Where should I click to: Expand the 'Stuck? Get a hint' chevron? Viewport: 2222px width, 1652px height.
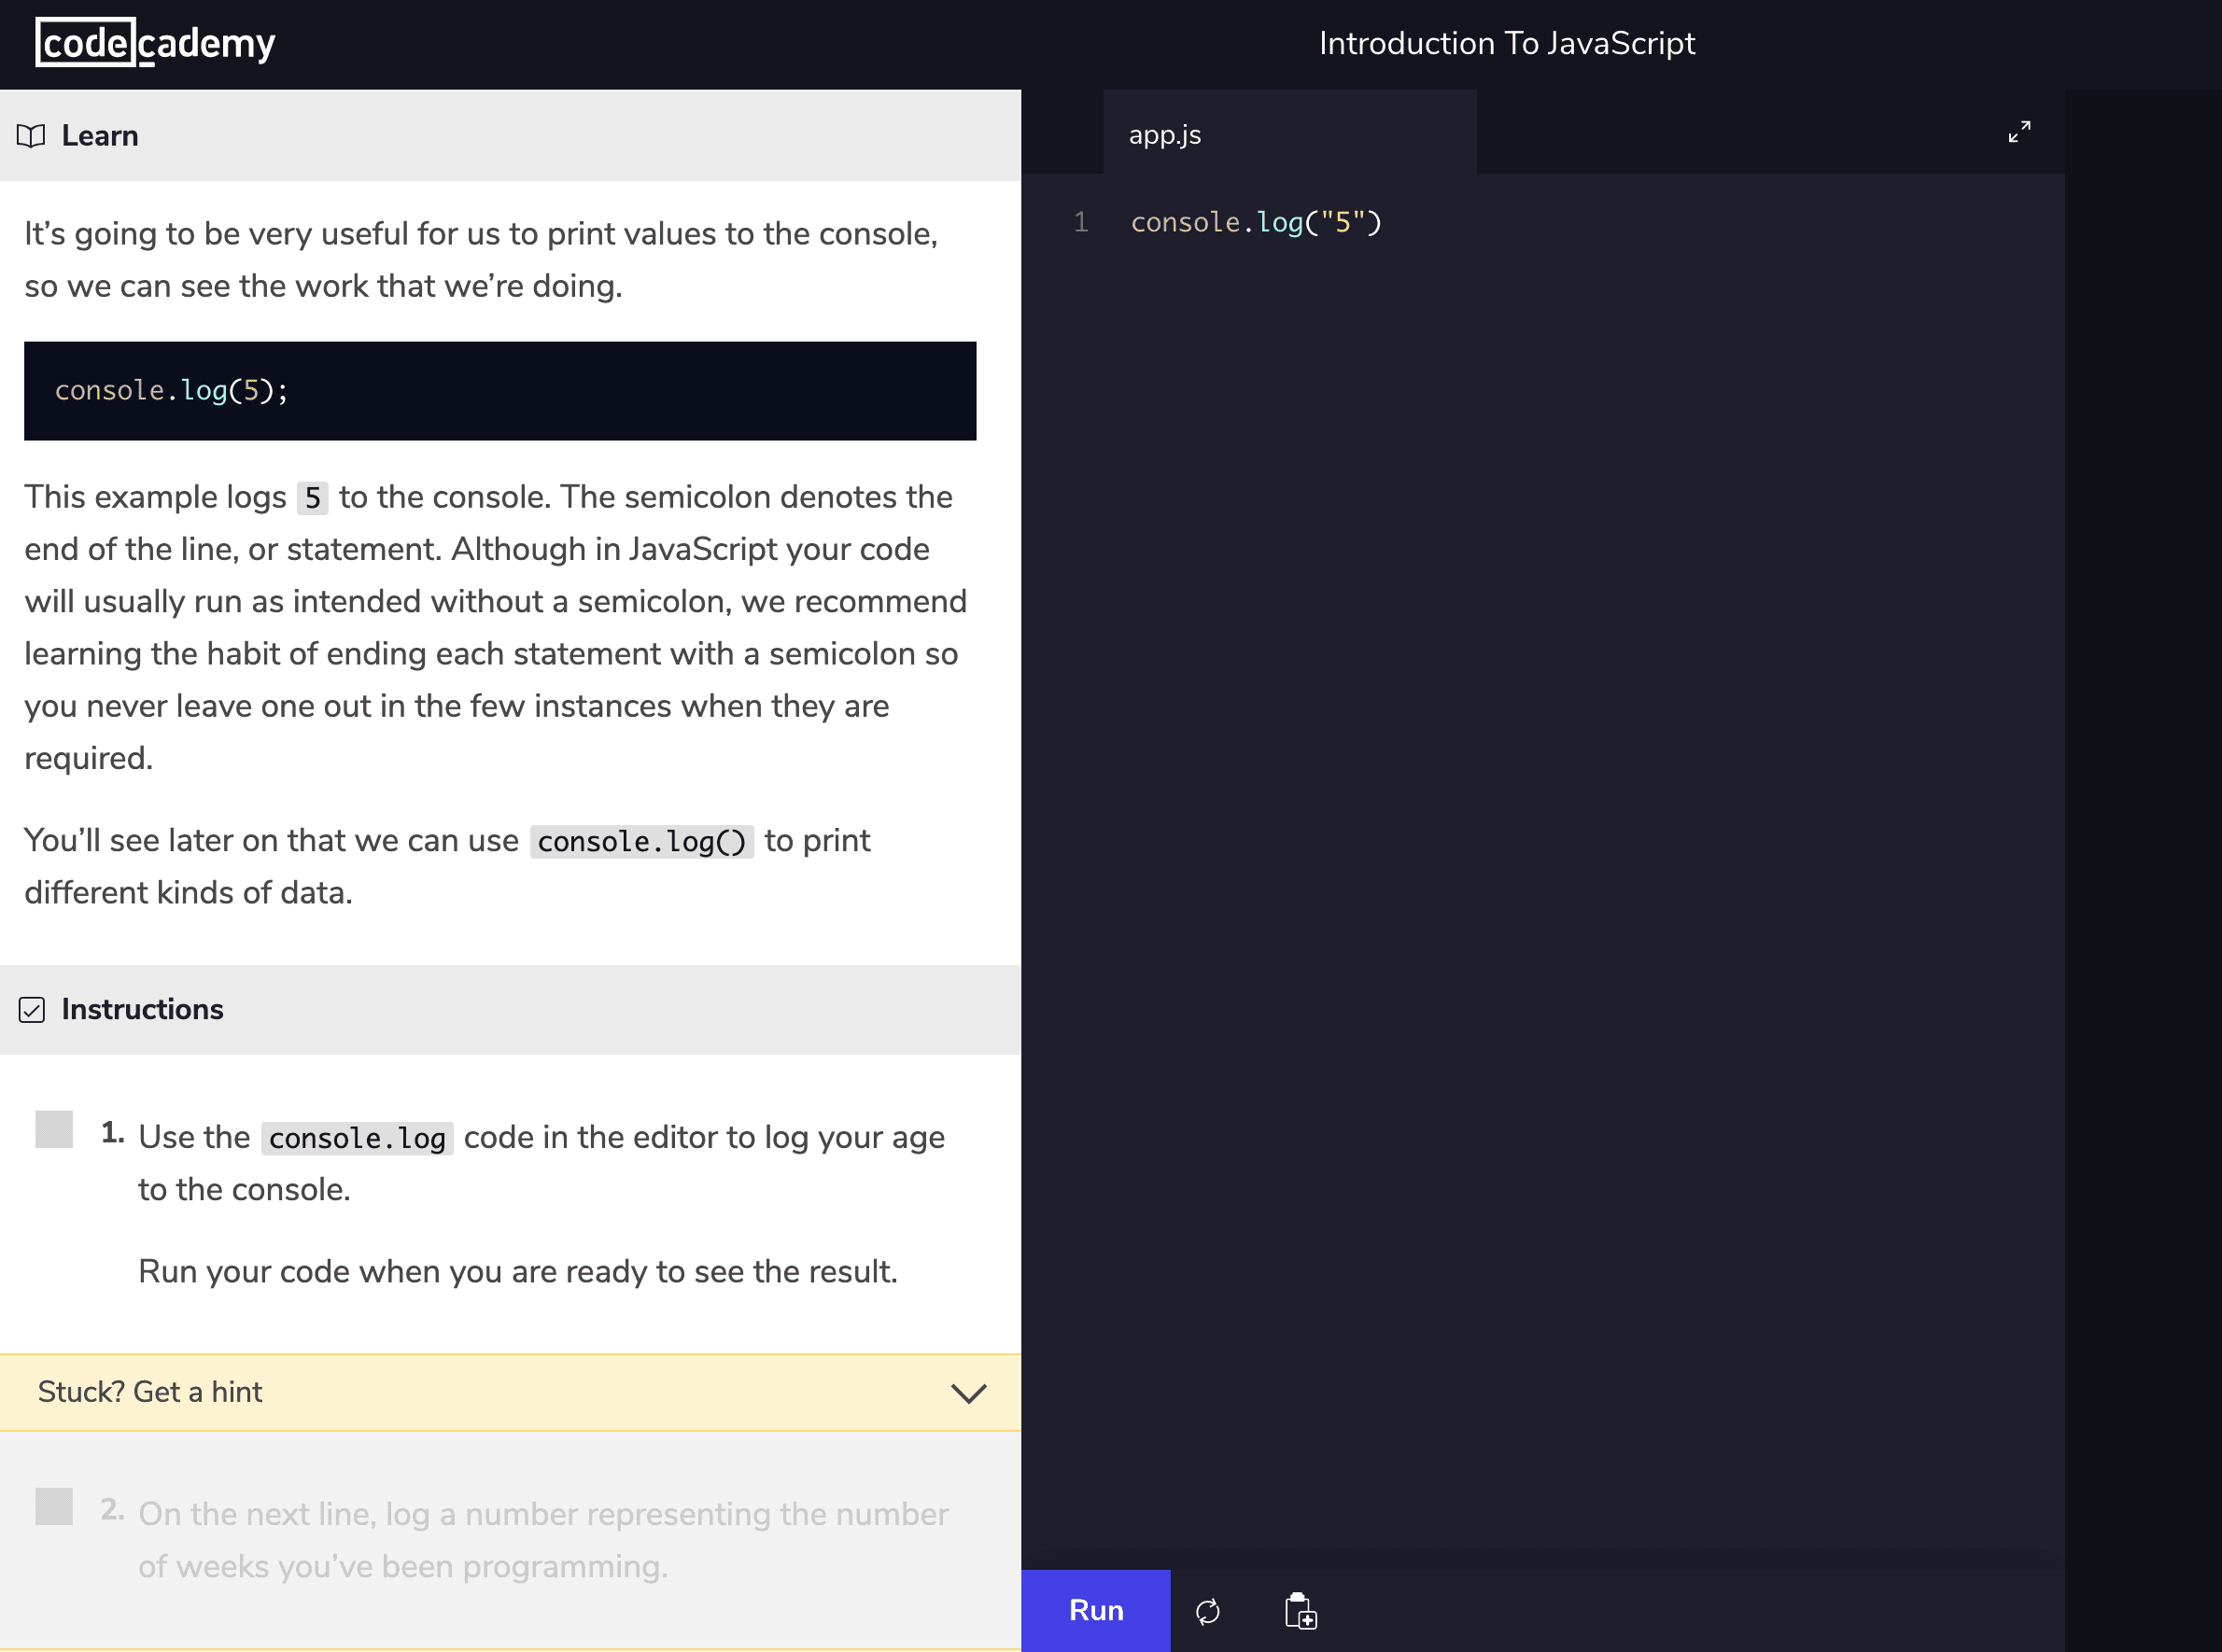click(968, 1392)
